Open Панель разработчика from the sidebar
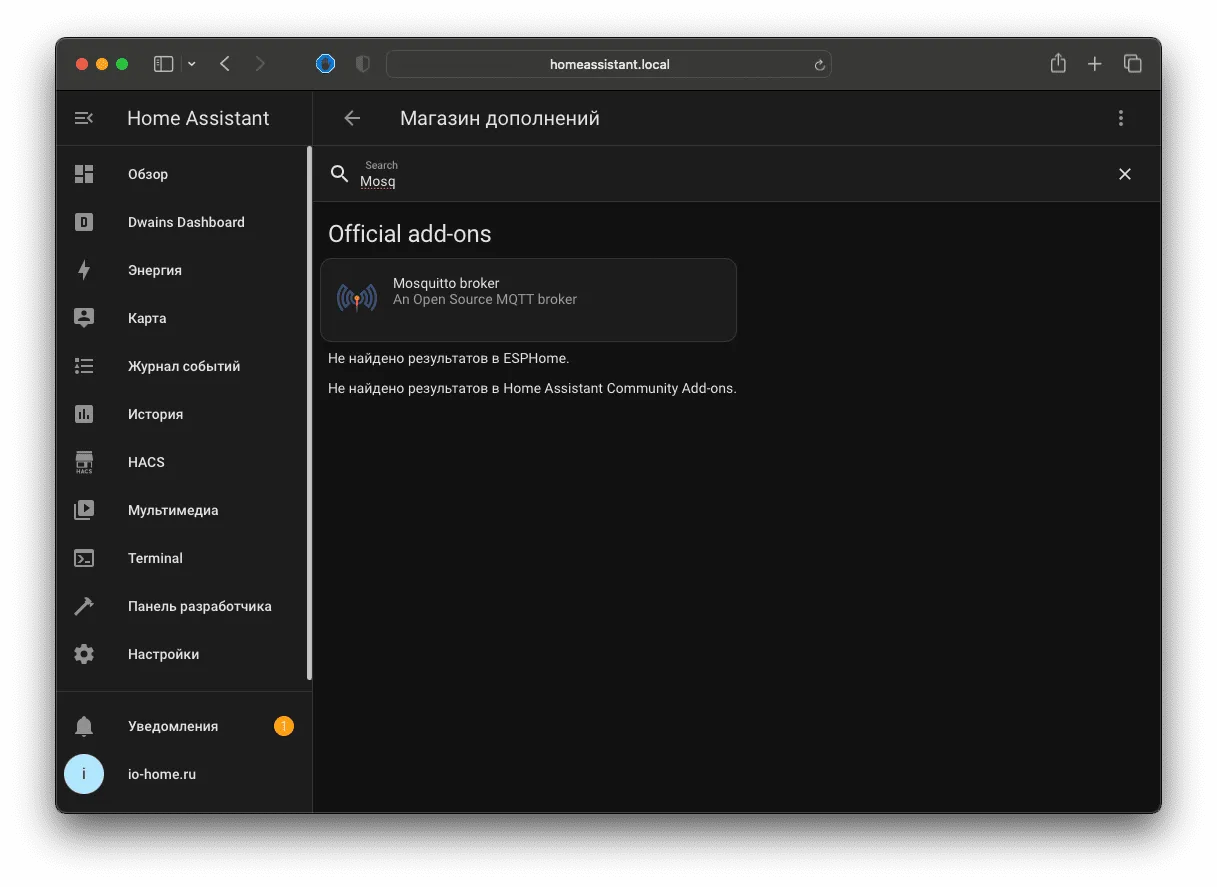The width and height of the screenshot is (1217, 887). [182, 606]
